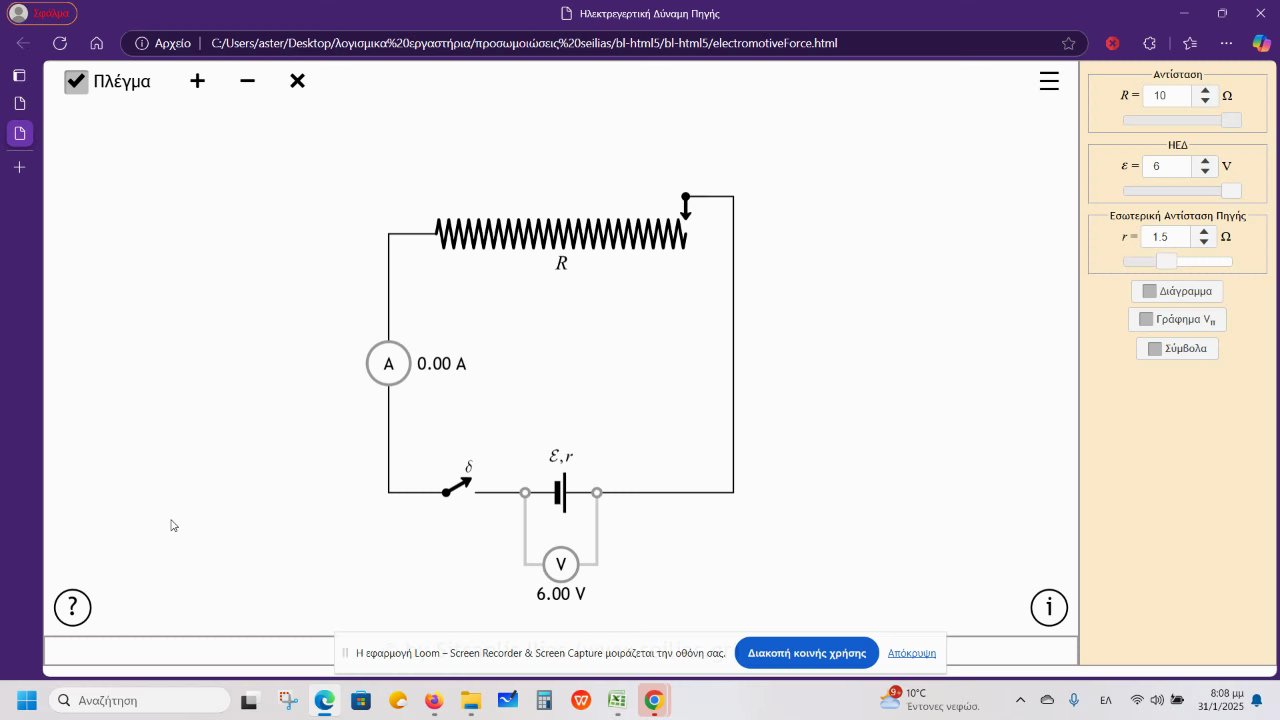The image size is (1280, 720).
Task: Go to browser home page
Action: [97, 43]
